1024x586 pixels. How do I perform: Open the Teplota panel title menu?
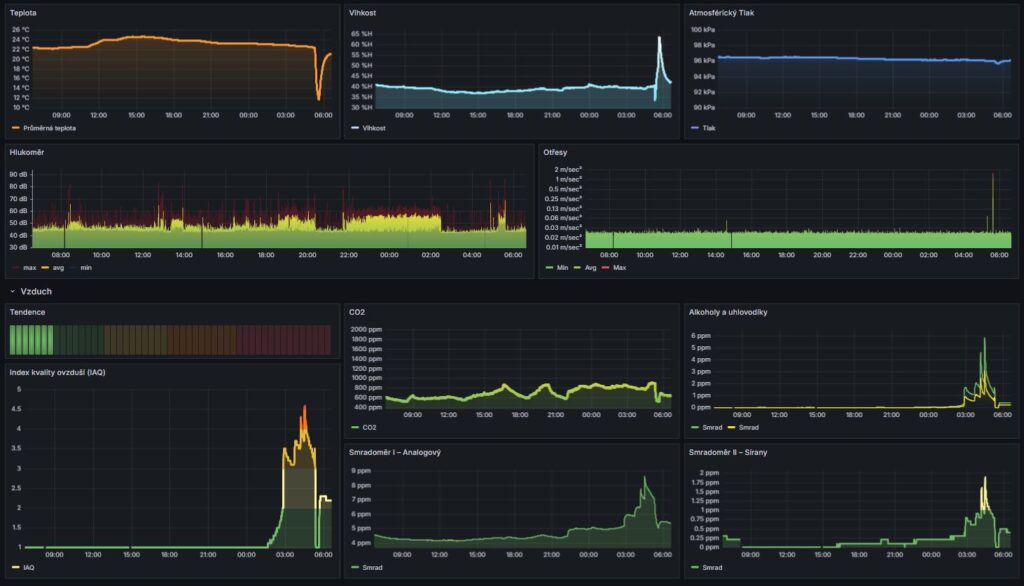(23, 13)
